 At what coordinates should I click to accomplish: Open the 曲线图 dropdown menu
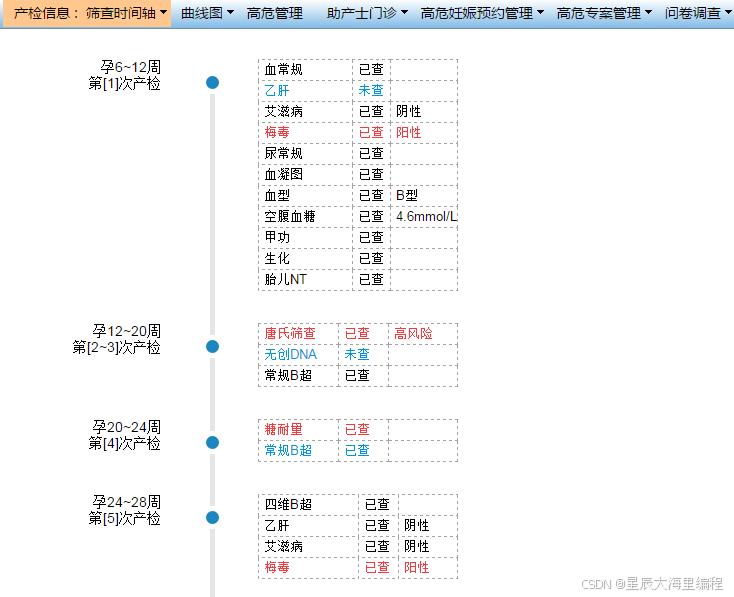207,13
